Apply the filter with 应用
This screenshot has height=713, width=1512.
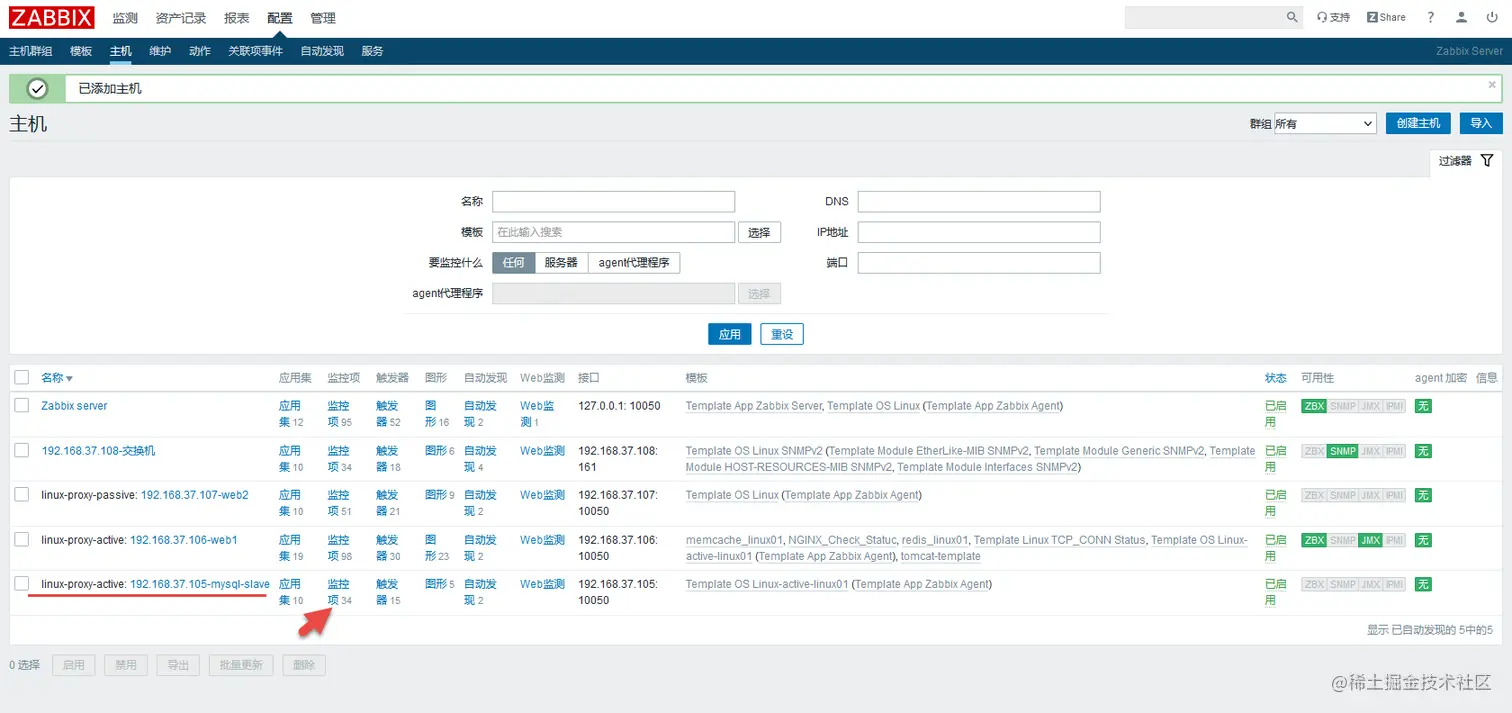point(730,334)
